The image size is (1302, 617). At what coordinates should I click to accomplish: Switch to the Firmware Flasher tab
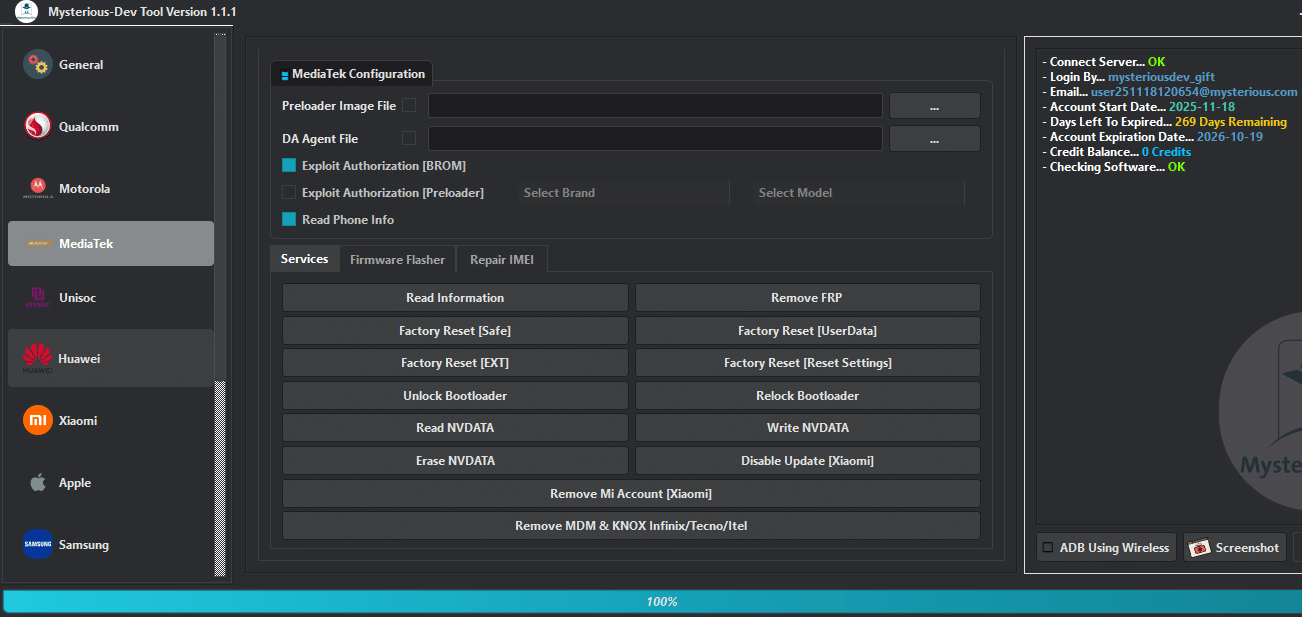(x=397, y=258)
